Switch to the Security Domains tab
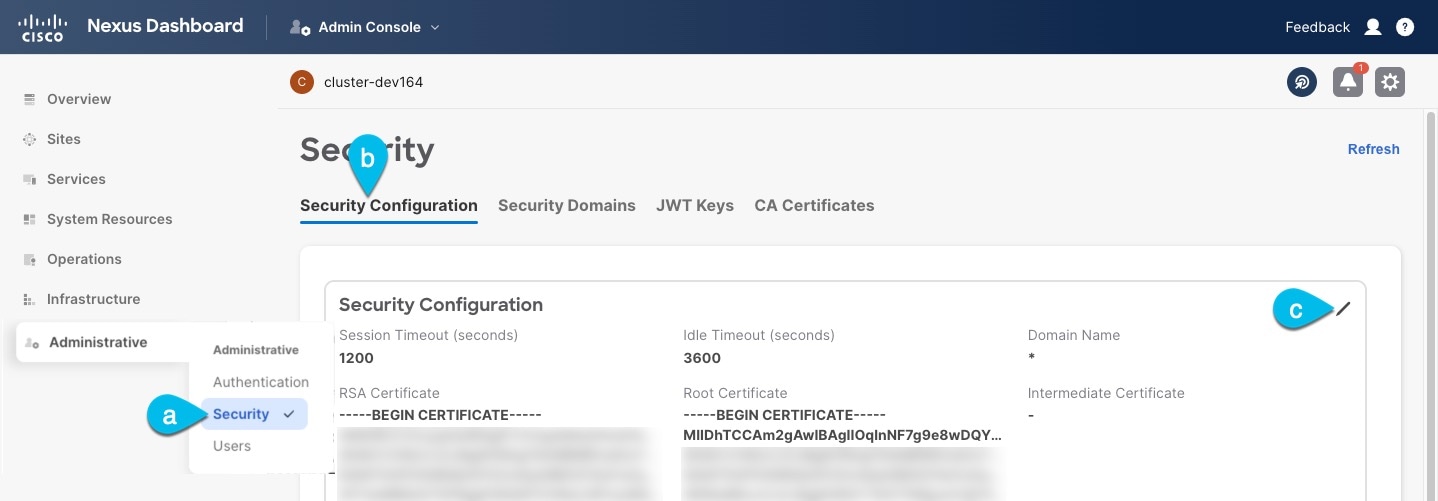 coord(567,205)
